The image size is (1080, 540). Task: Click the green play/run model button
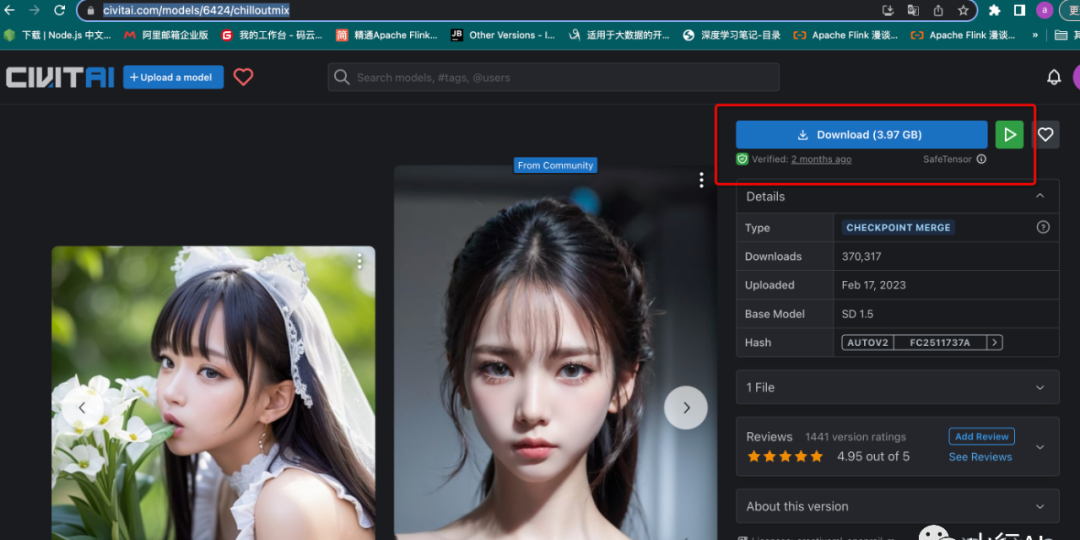coord(1010,135)
